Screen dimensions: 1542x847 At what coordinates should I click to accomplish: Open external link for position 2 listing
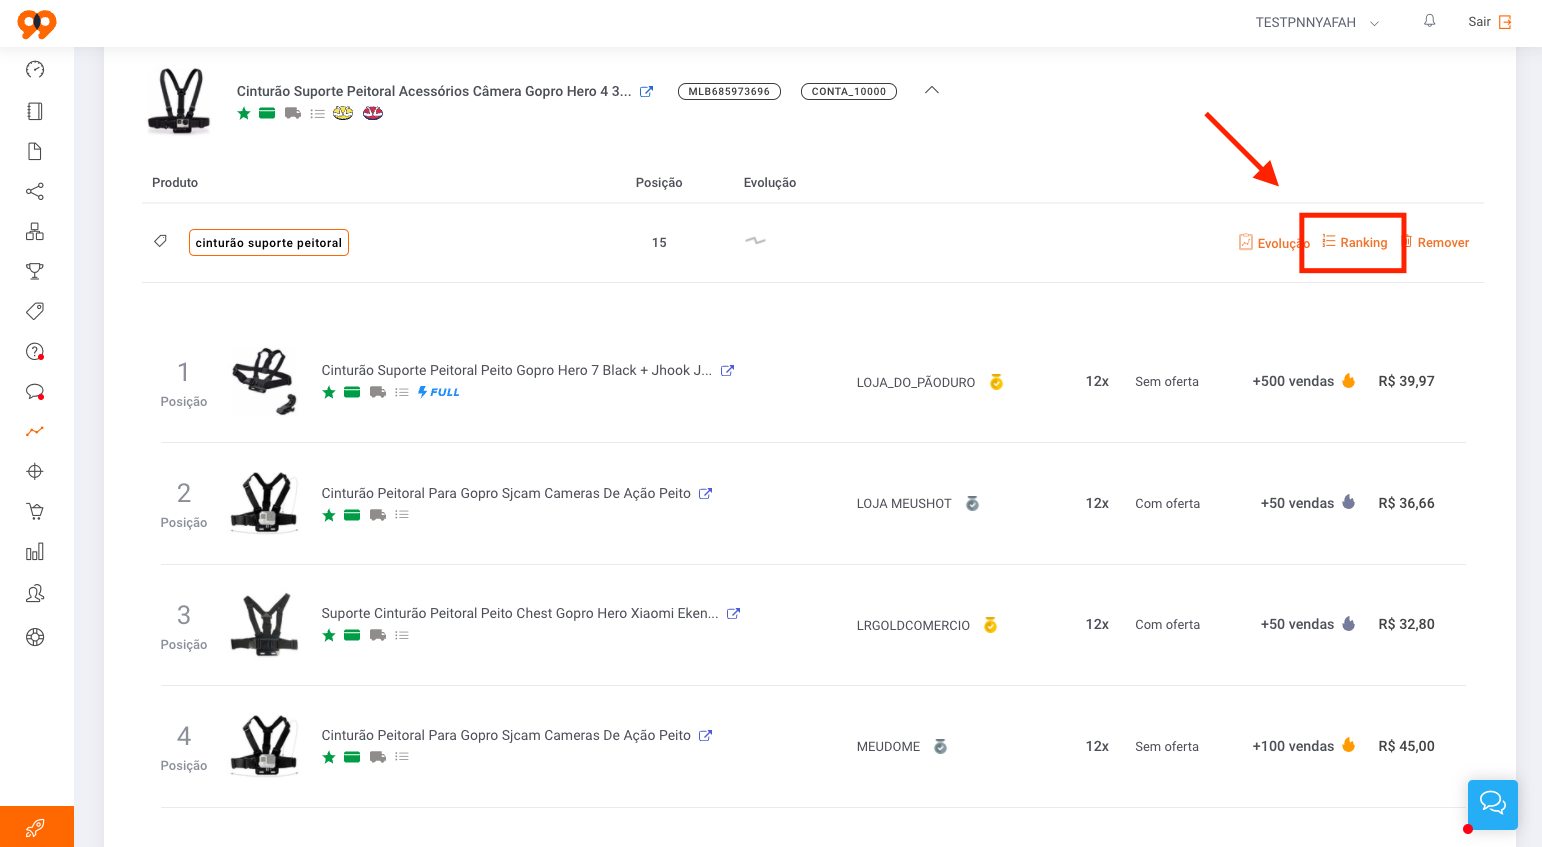click(705, 493)
